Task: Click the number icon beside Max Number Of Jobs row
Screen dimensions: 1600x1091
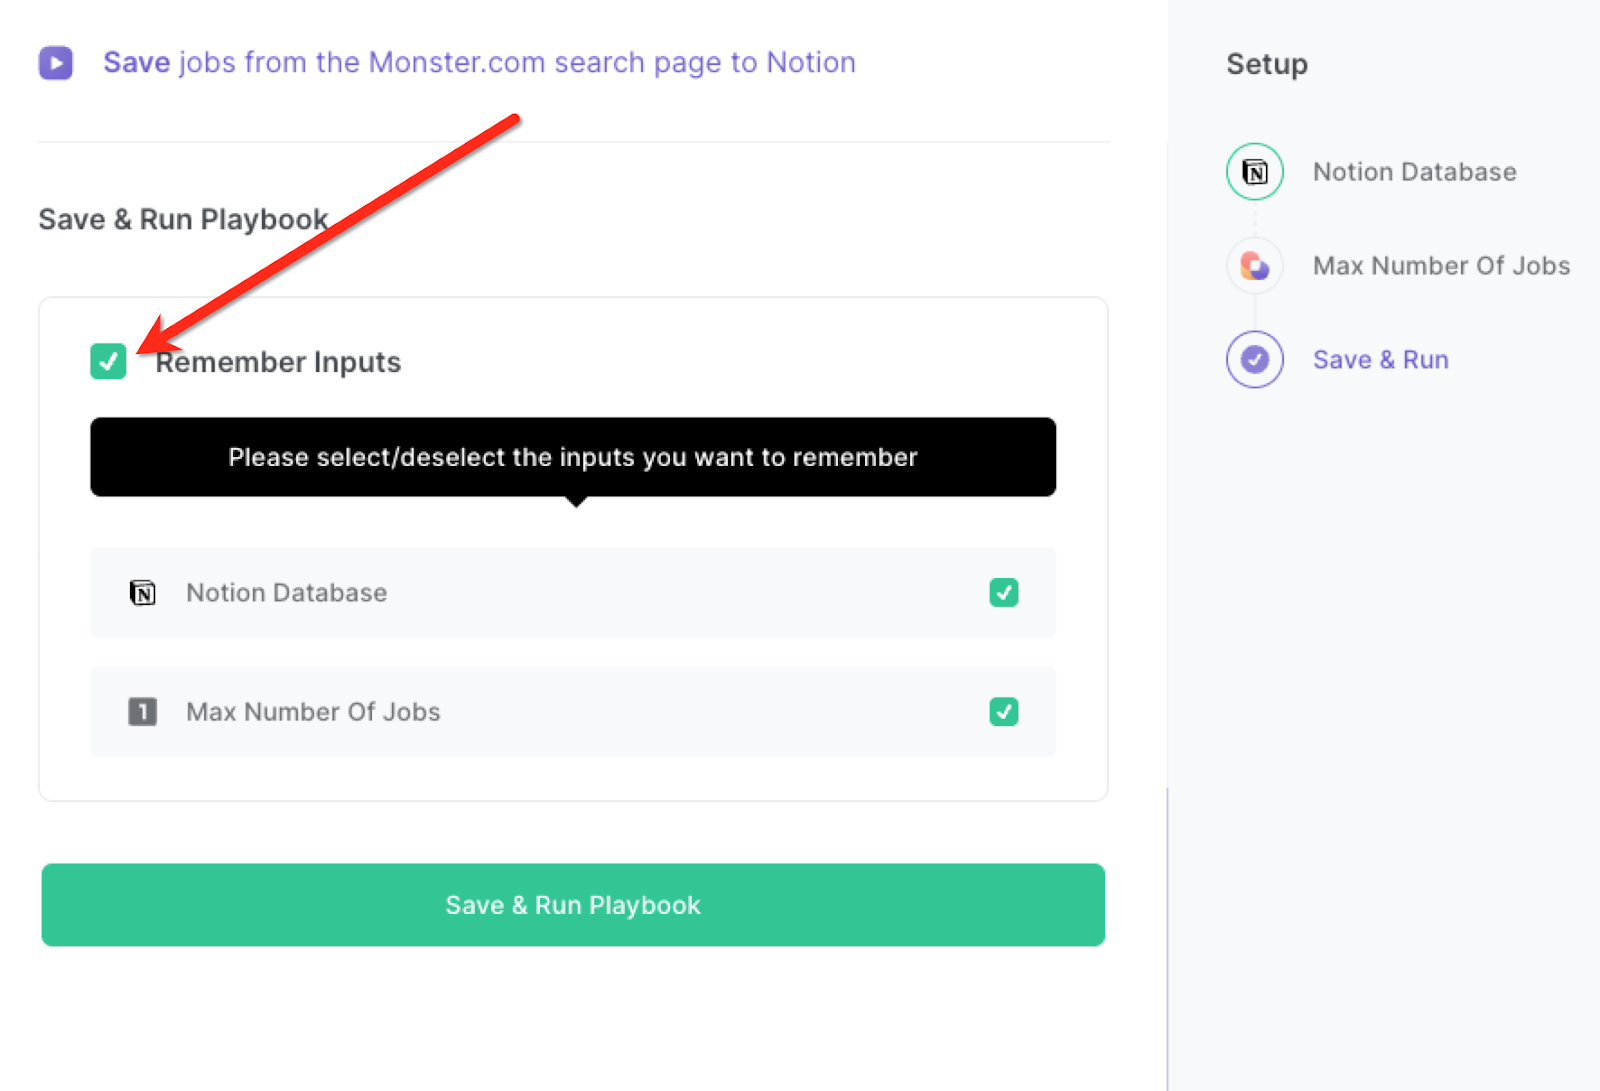Action: point(143,712)
